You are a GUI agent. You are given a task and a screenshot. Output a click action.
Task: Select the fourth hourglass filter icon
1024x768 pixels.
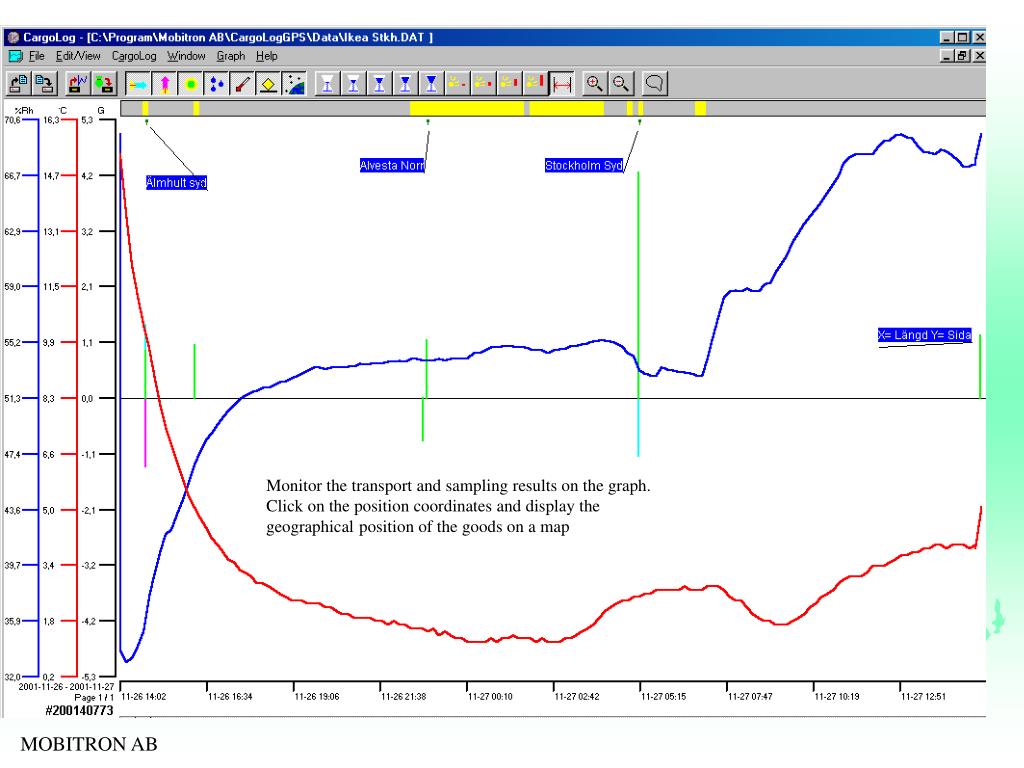coord(406,84)
